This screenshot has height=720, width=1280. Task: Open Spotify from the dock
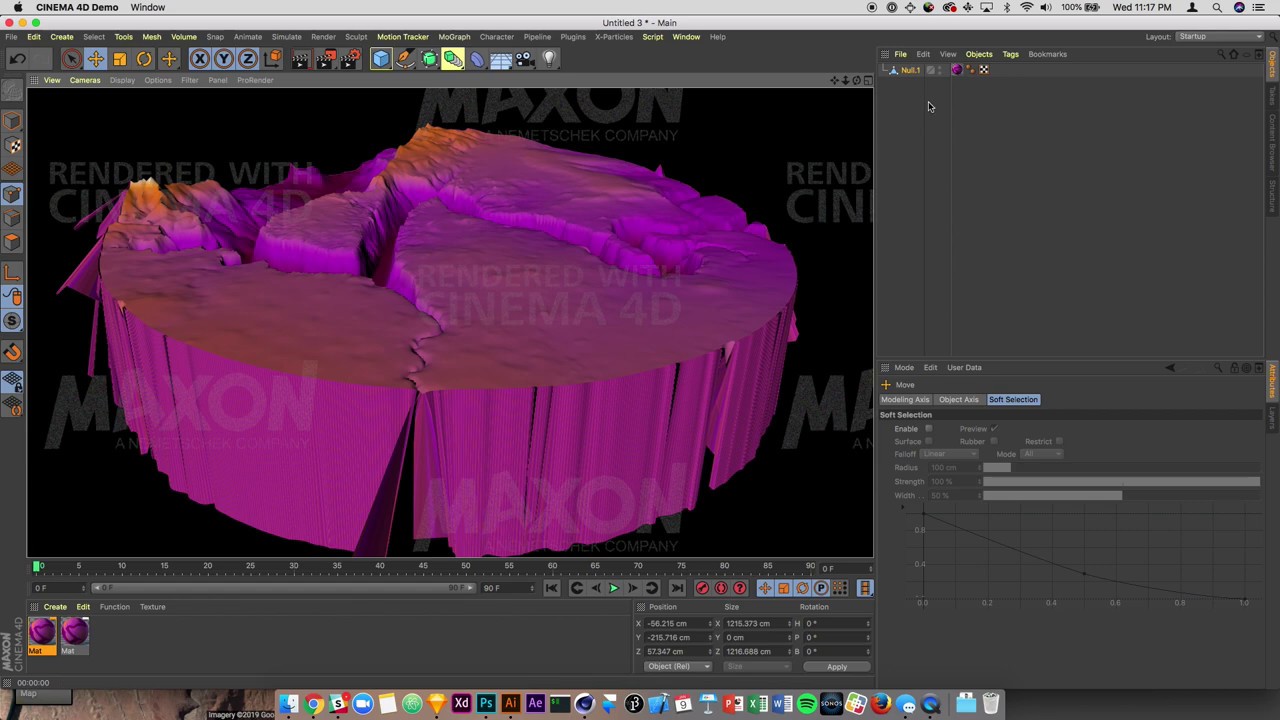point(807,704)
